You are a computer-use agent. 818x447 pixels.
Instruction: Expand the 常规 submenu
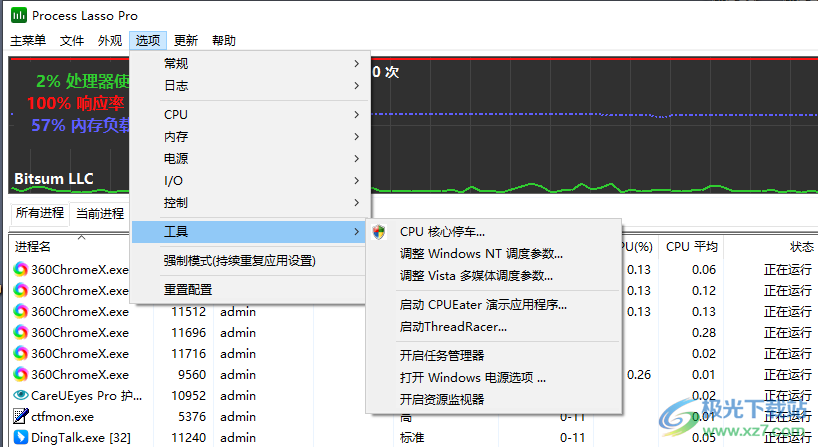pos(249,64)
